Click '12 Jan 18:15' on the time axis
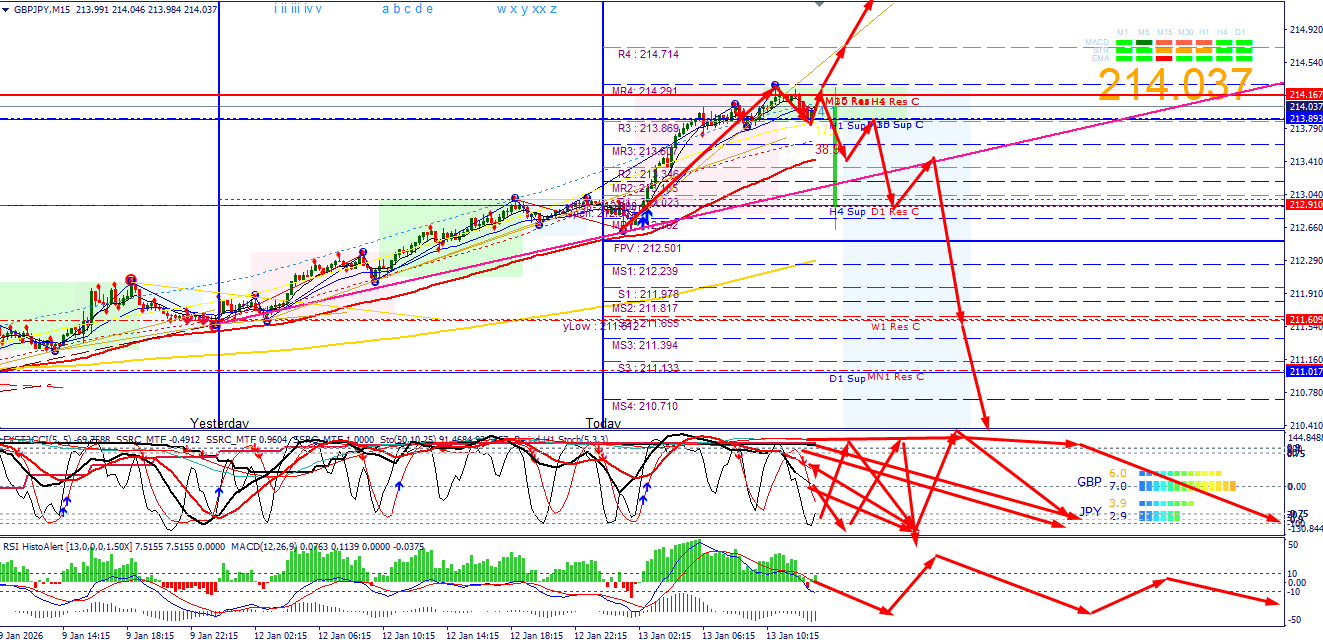The height and width of the screenshot is (644, 1323). 536,635
